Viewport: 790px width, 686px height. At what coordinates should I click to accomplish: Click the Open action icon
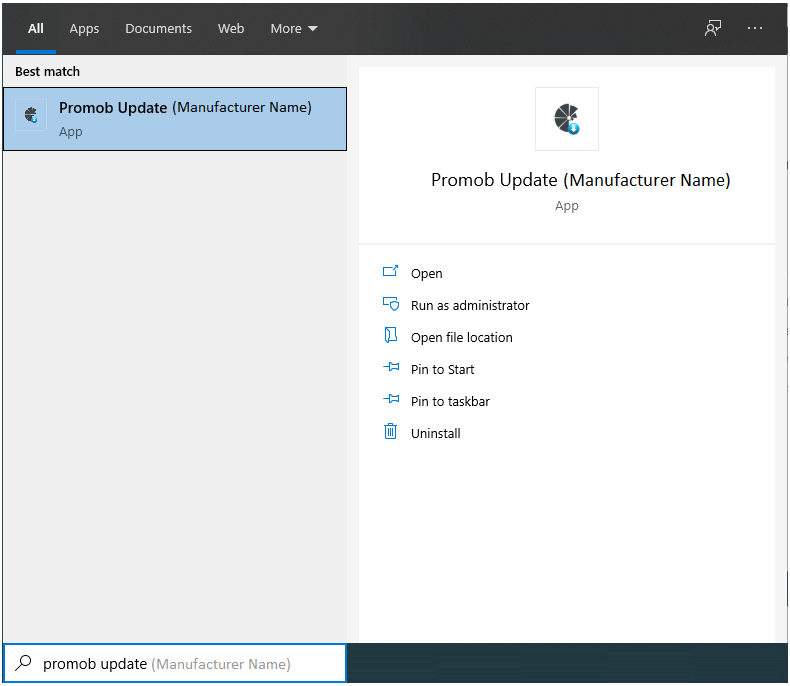tap(390, 272)
